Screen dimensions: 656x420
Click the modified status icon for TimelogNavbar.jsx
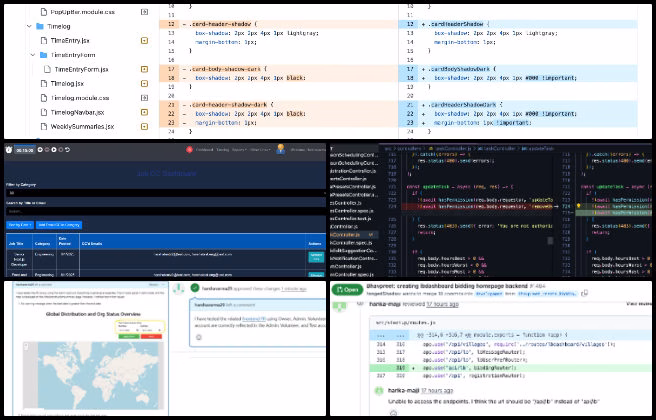(x=144, y=112)
